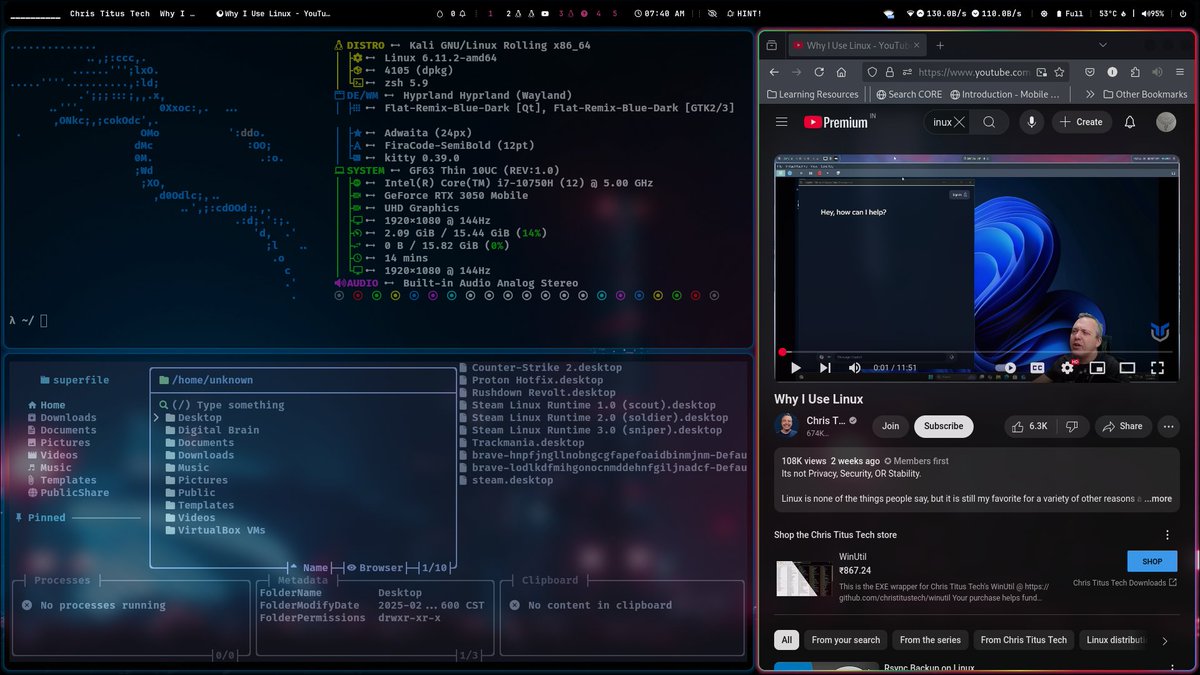Toggle autoplay switch in video player

[1006, 368]
